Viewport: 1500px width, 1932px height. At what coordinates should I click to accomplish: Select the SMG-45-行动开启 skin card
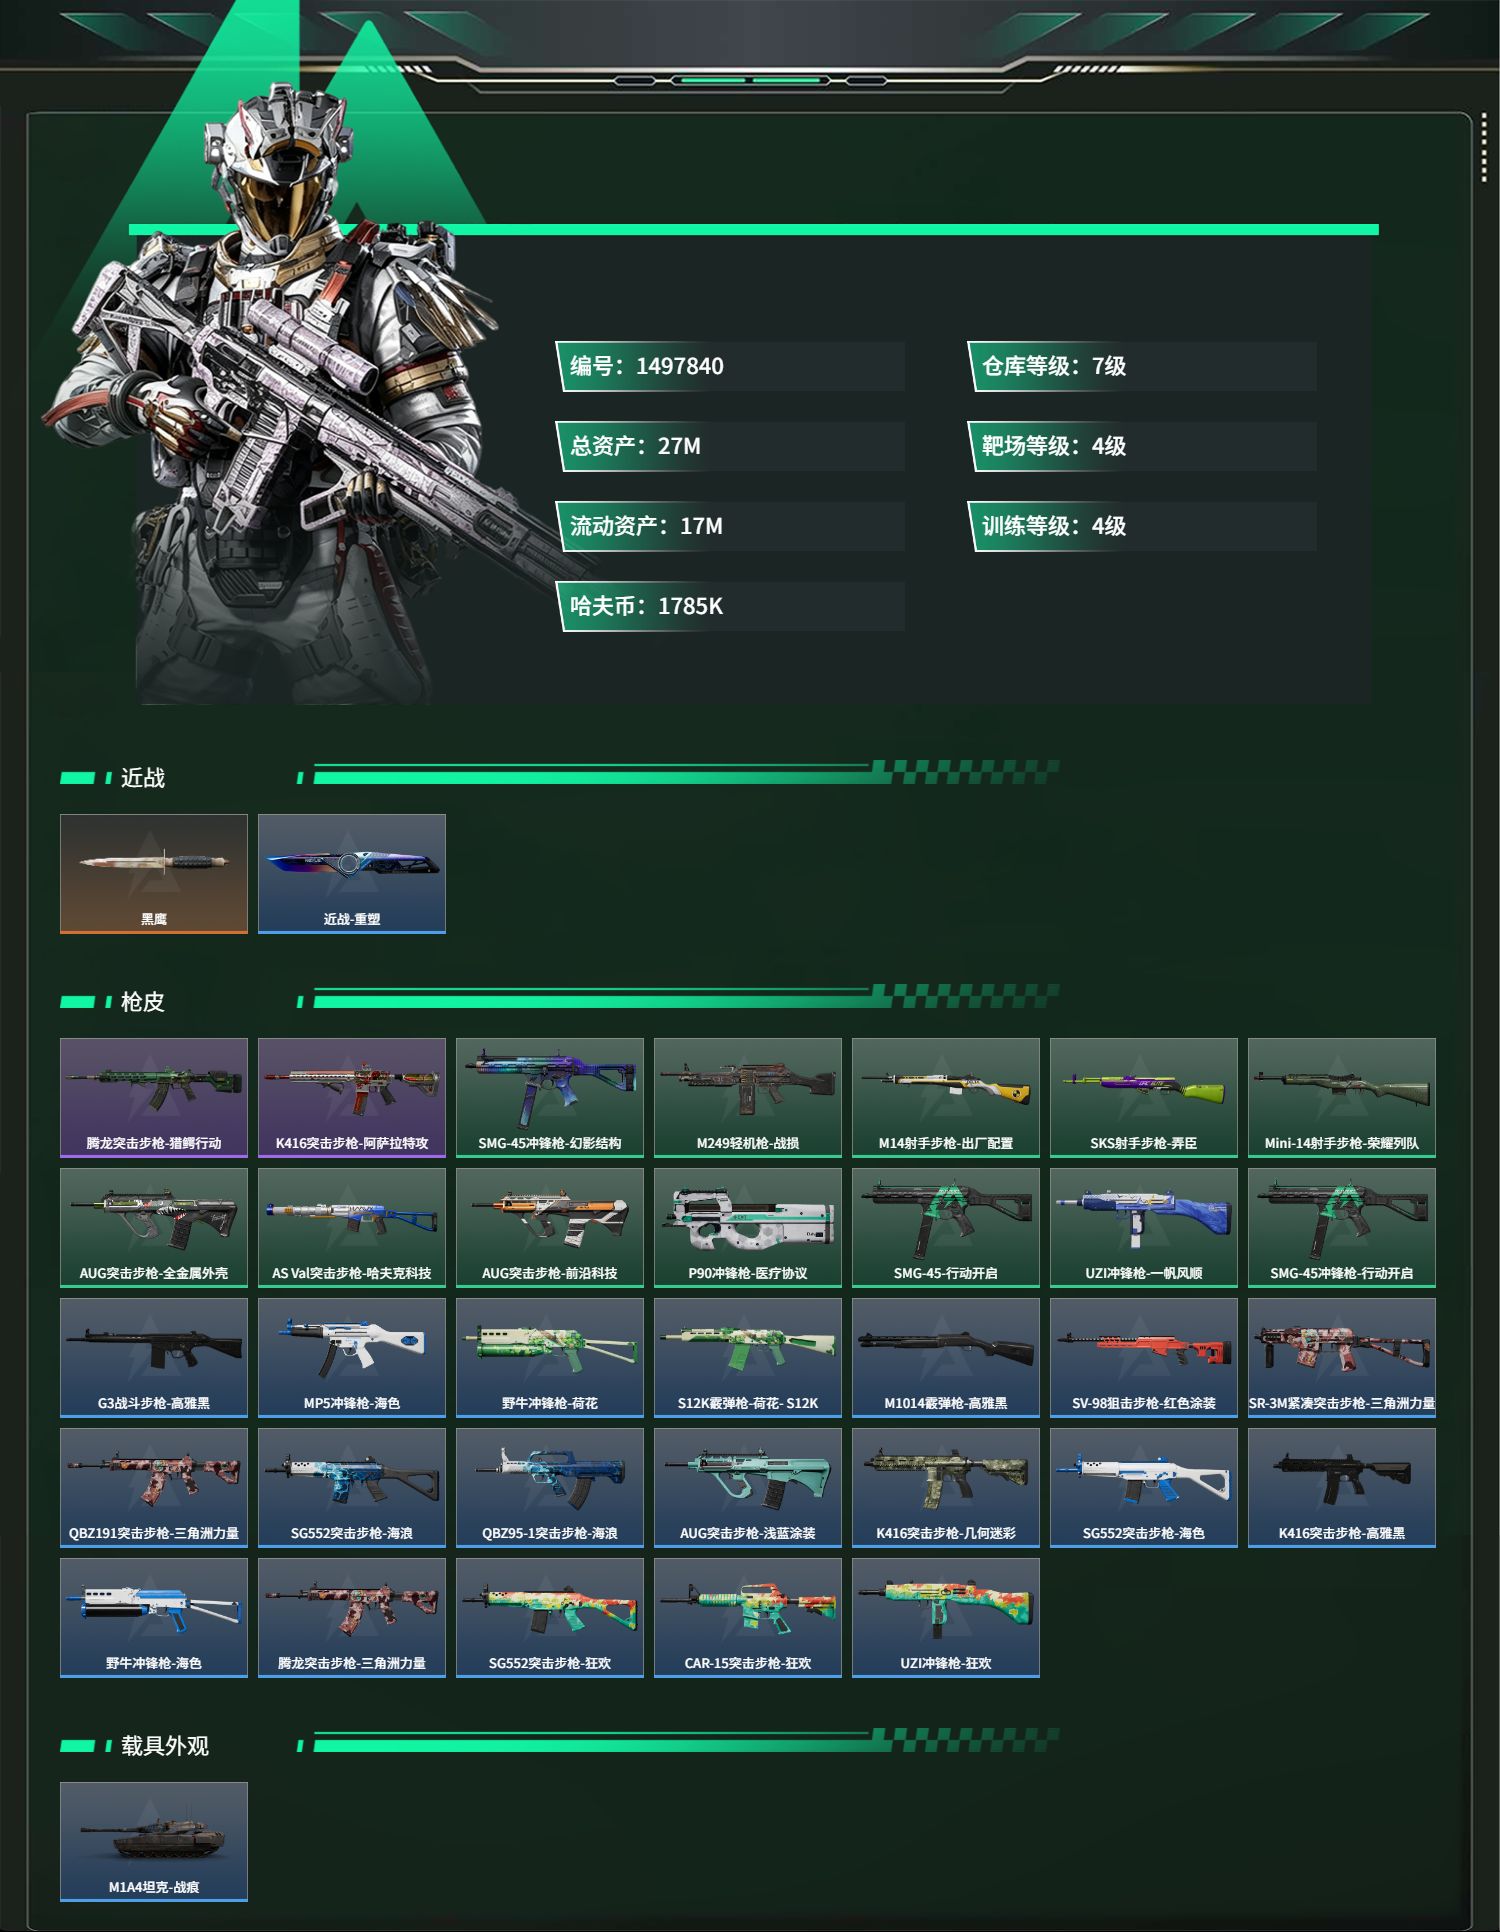coord(946,1228)
